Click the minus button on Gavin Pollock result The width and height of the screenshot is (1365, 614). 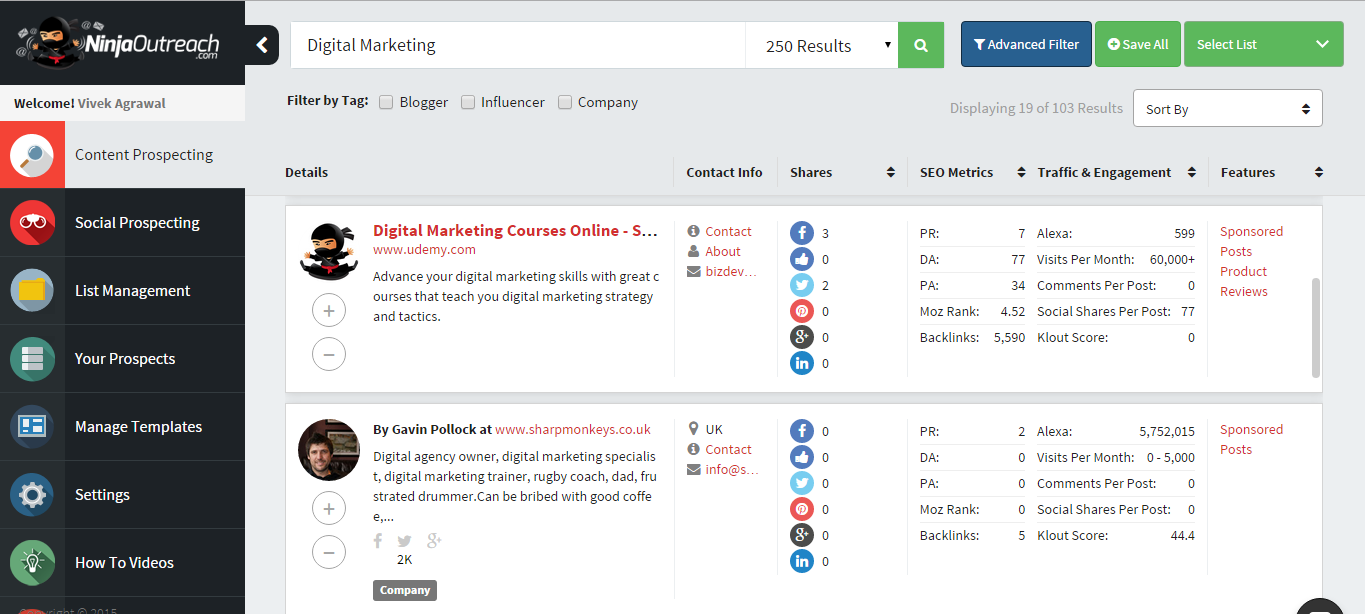pyautogui.click(x=329, y=552)
